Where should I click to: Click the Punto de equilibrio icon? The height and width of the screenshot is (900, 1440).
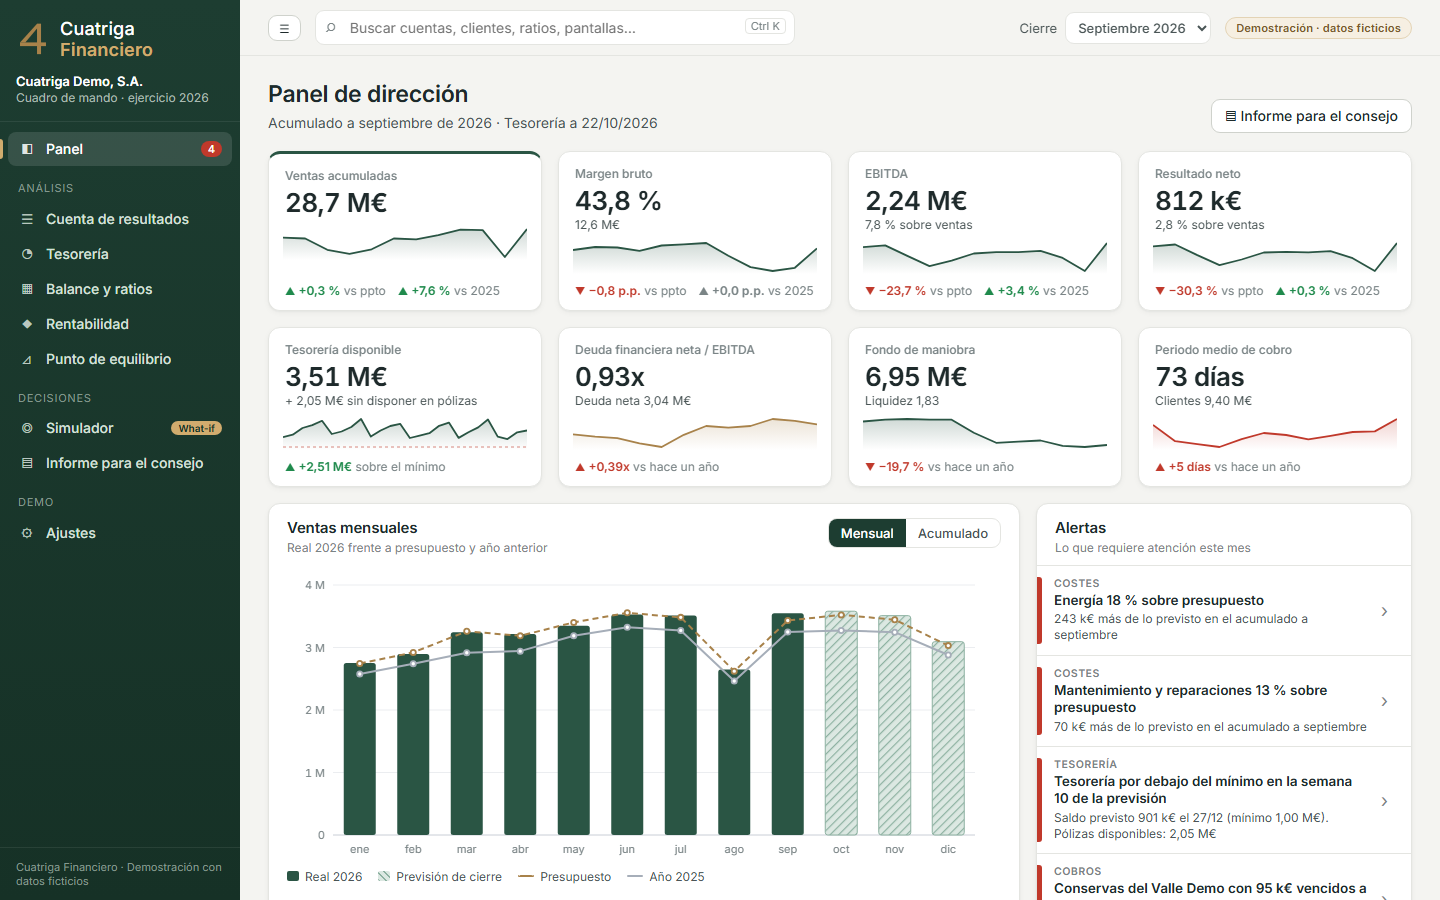tap(28, 359)
